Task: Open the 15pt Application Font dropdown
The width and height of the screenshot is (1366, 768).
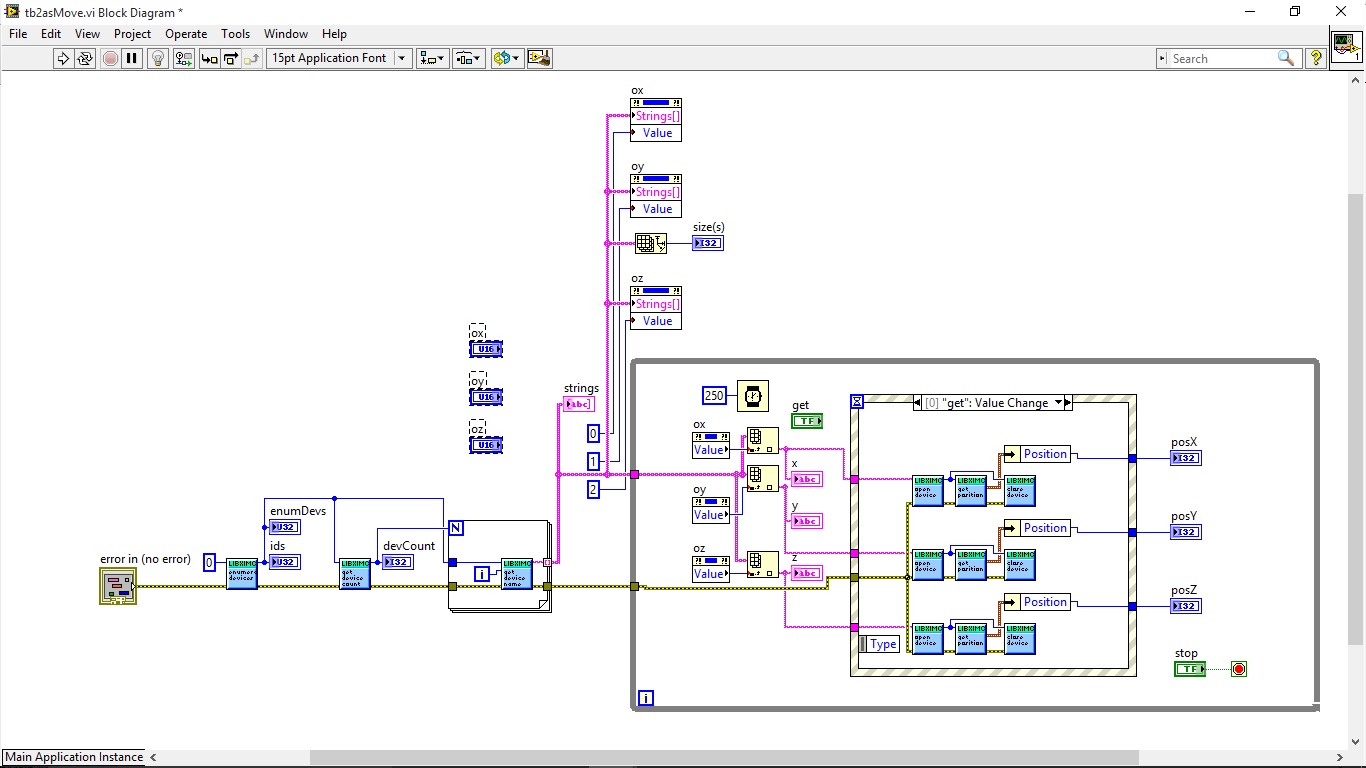Action: pos(339,59)
